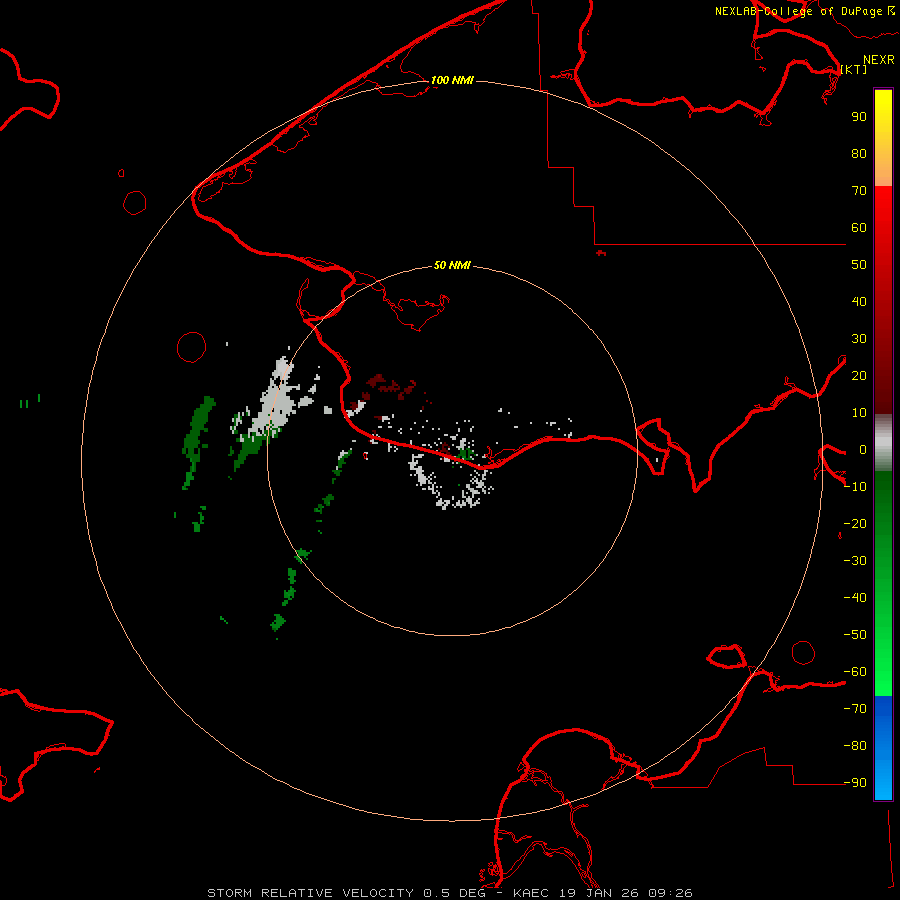Click the yellow top segment of color bar
Image resolution: width=900 pixels, height=900 pixels.
pyautogui.click(x=883, y=138)
